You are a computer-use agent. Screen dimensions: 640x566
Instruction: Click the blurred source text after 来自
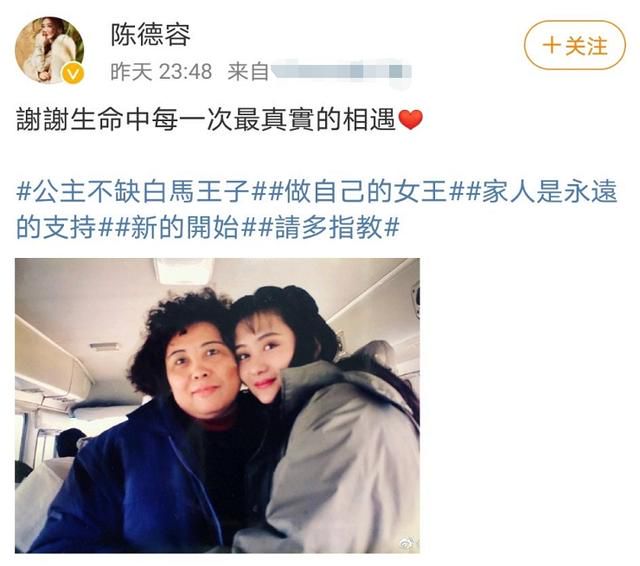coord(341,72)
